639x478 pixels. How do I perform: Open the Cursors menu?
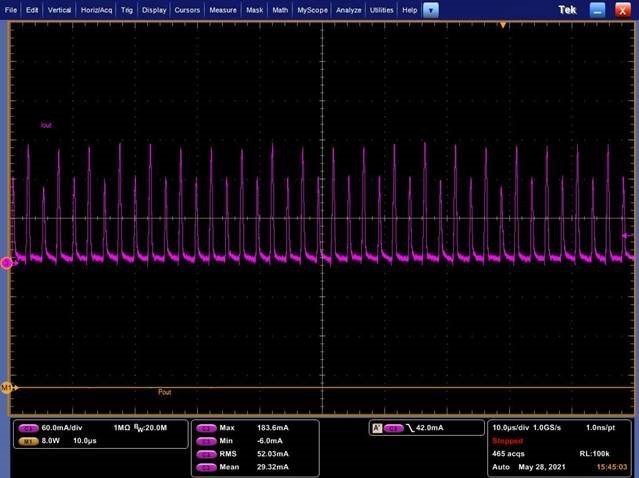pyautogui.click(x=187, y=10)
